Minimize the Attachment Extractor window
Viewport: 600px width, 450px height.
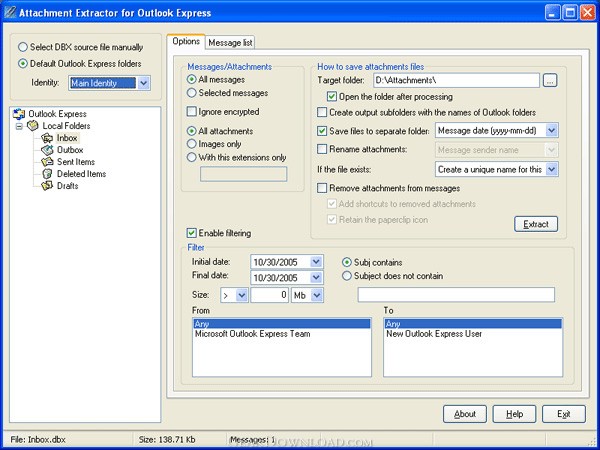[552, 13]
